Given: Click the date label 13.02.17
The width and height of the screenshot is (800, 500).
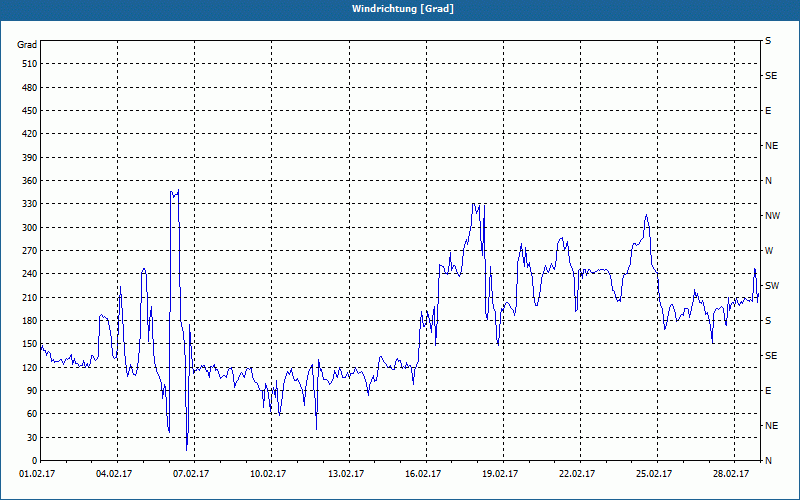Looking at the screenshot, I should point(346,474).
